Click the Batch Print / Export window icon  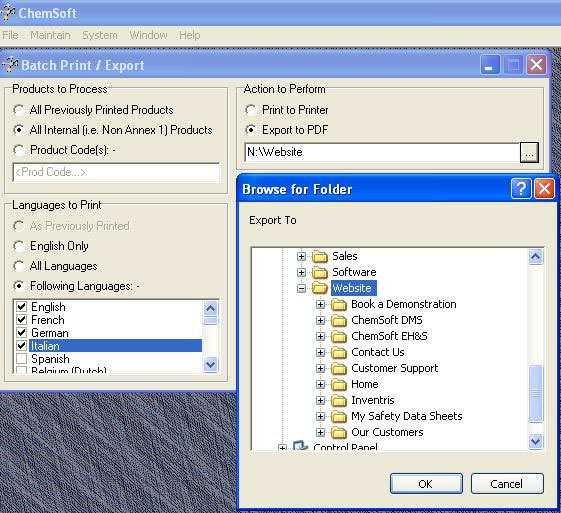tap(9, 65)
